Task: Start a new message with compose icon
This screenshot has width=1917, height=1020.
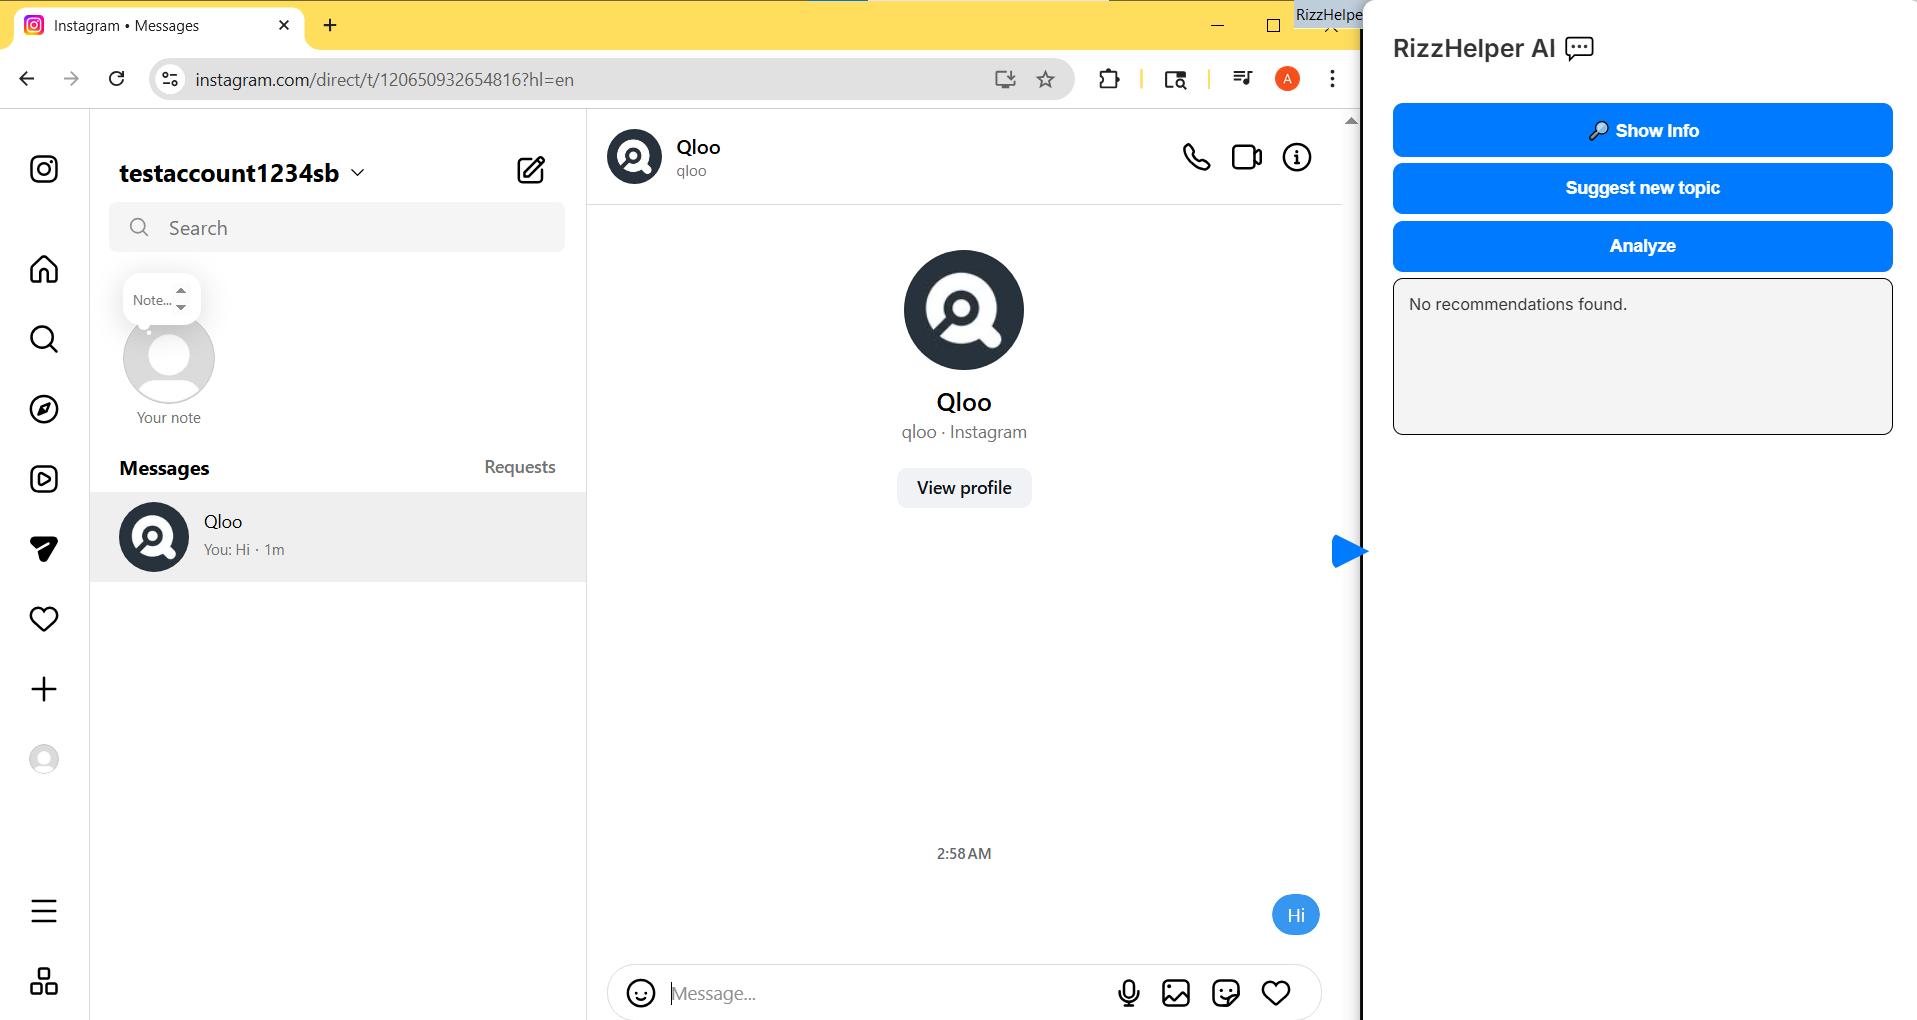Action: point(531,170)
